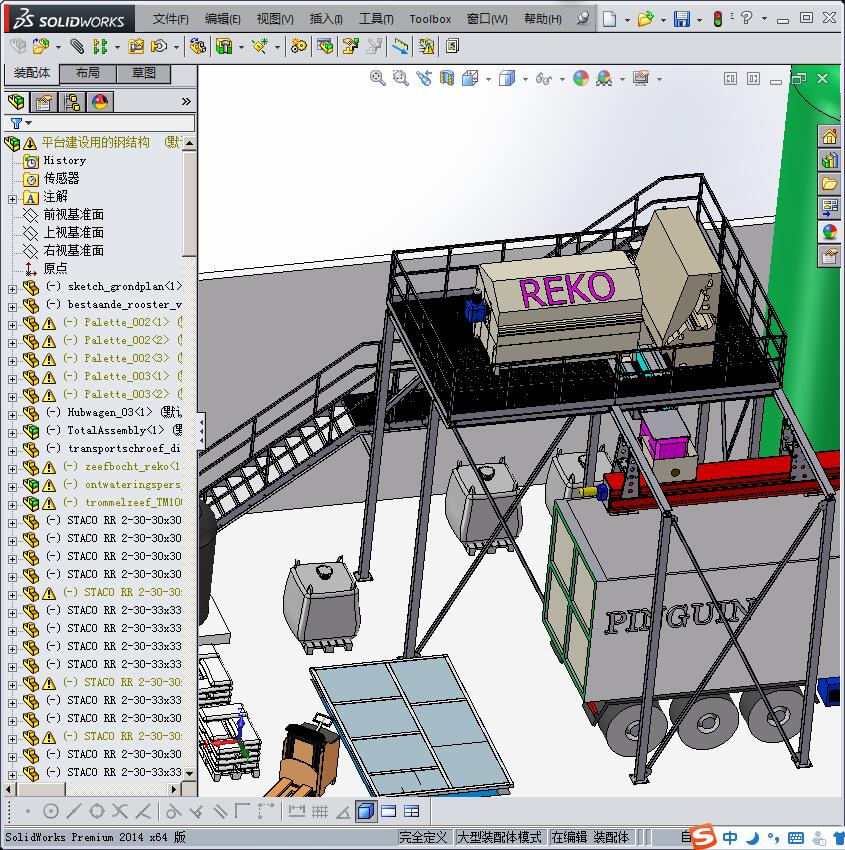Click the feature tree scroll-down arrow
The height and width of the screenshot is (850, 845).
point(189,773)
